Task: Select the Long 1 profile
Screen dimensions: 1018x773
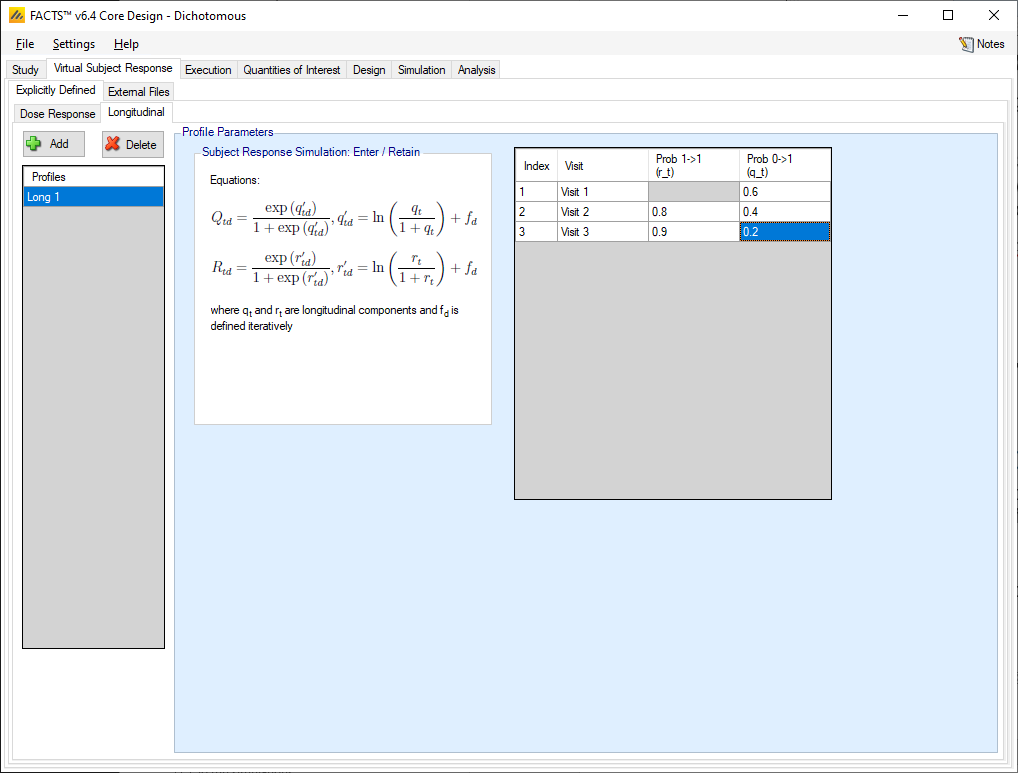Action: (93, 197)
